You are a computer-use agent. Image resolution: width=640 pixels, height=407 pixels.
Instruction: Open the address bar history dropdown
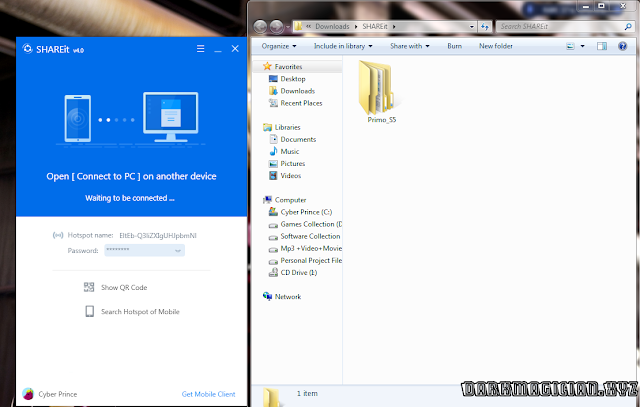coord(472,27)
